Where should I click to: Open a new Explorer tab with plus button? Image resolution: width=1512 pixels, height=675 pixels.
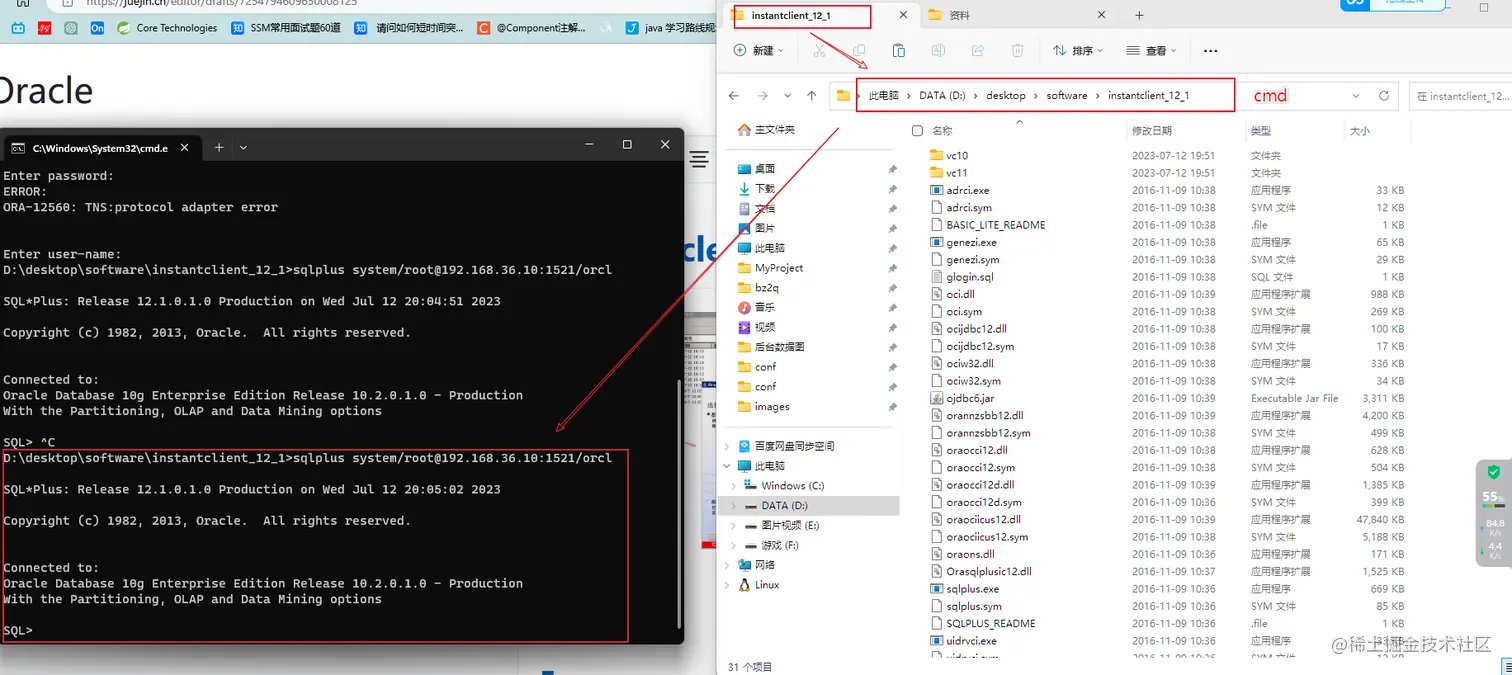(x=1139, y=15)
